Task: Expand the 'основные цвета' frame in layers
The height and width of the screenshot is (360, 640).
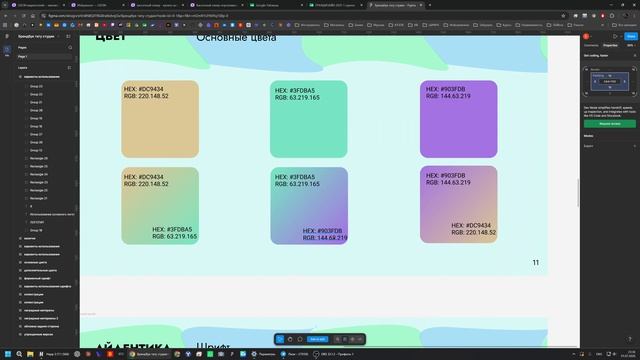Action: [20, 262]
